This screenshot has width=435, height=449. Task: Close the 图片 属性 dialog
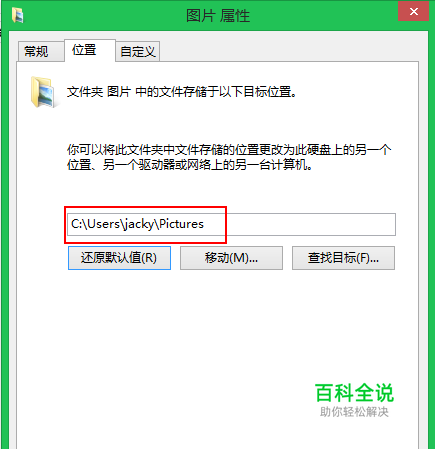(413, 12)
